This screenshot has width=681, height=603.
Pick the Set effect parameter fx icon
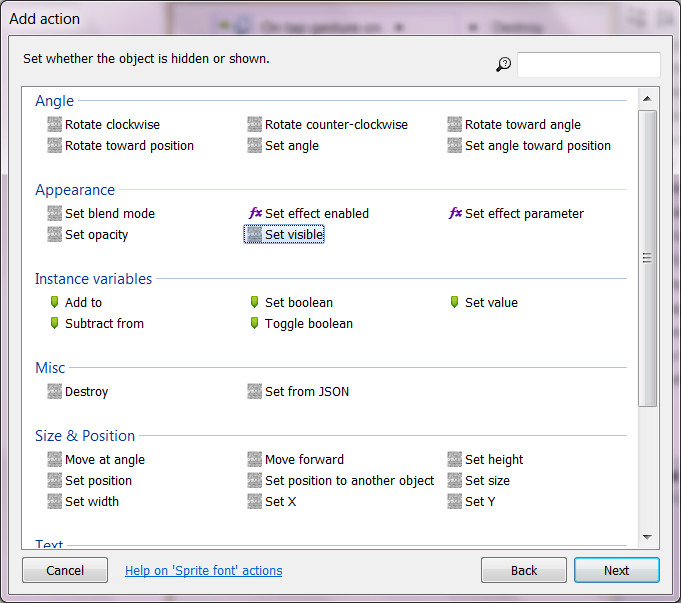tap(455, 213)
